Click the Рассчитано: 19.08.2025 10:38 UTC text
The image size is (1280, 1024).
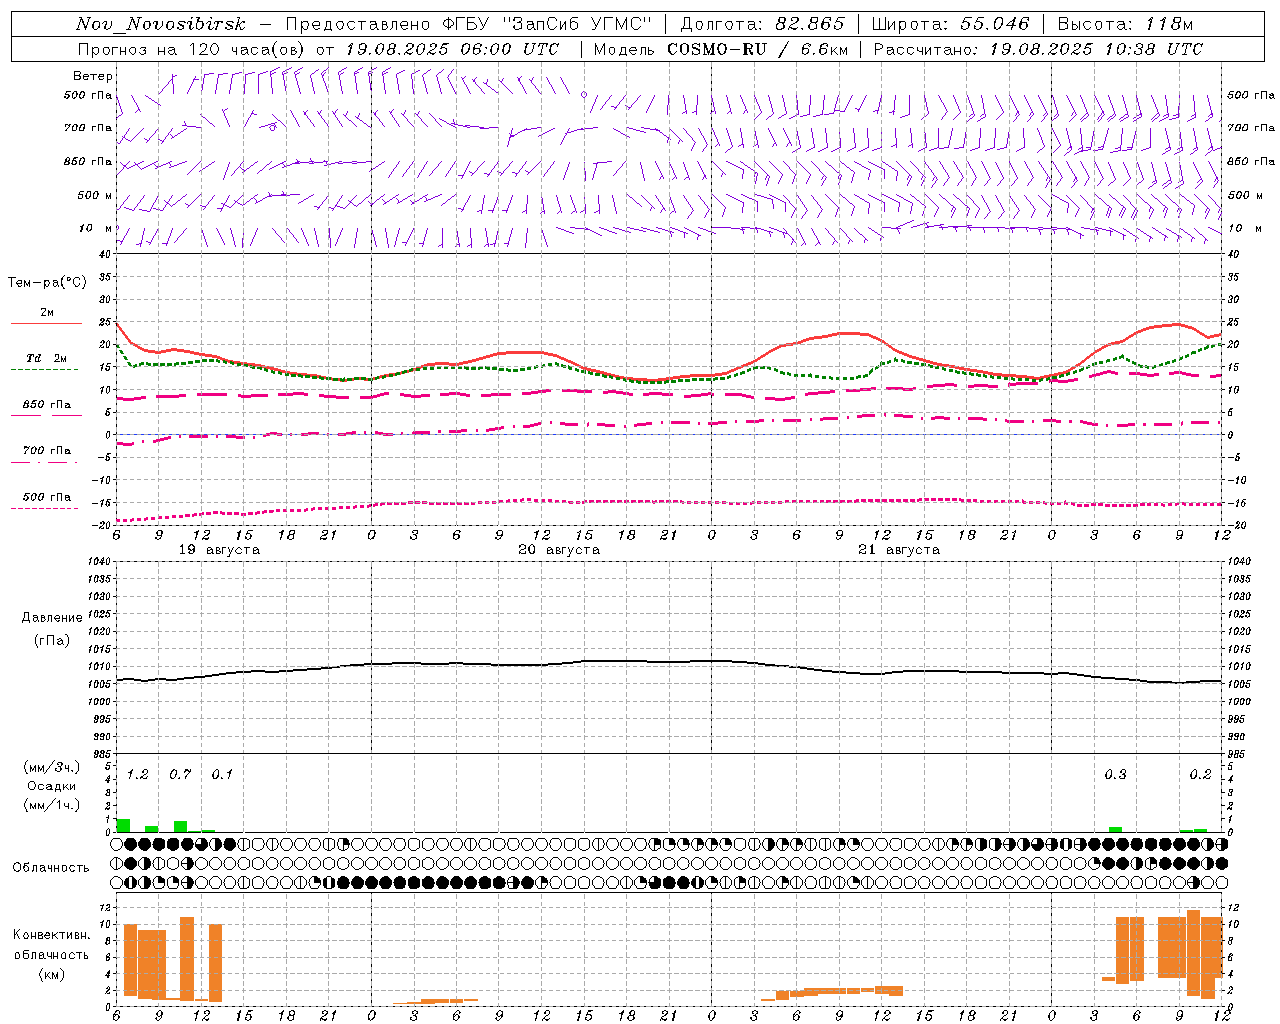1038,49
